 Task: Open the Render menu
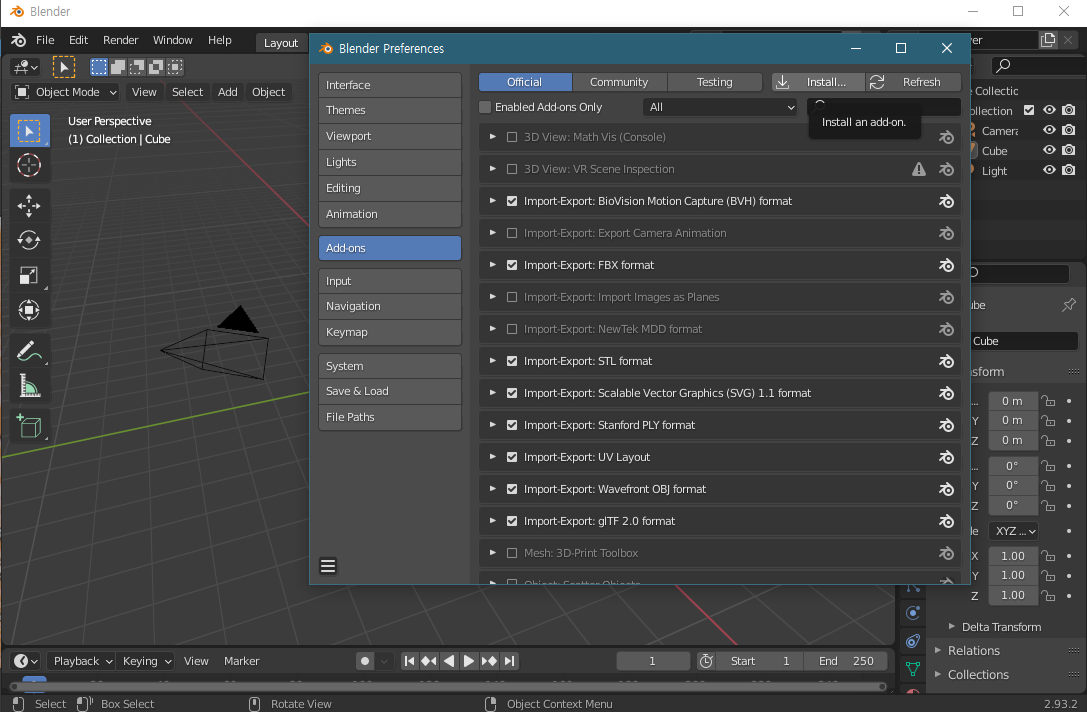[121, 40]
